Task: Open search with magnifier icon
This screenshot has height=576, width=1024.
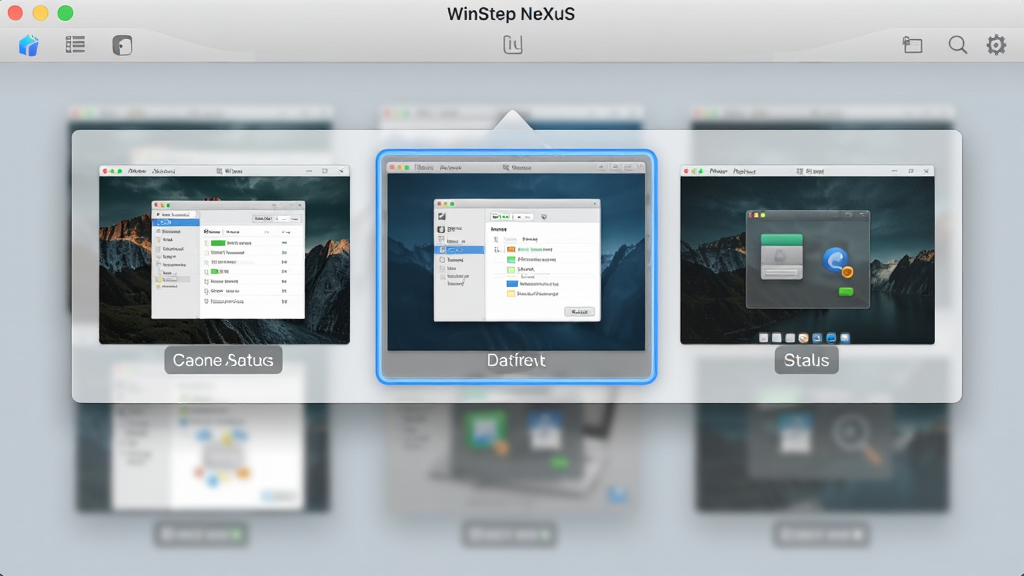Action: pyautogui.click(x=957, y=44)
